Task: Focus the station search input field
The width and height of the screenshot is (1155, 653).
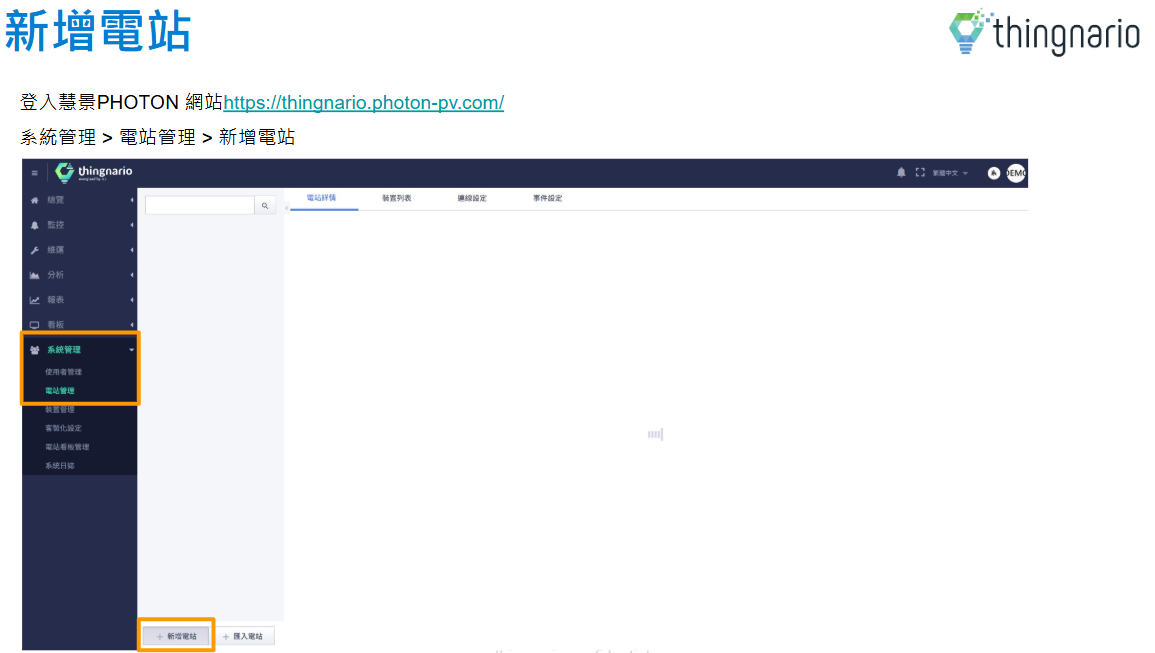Action: pos(200,206)
